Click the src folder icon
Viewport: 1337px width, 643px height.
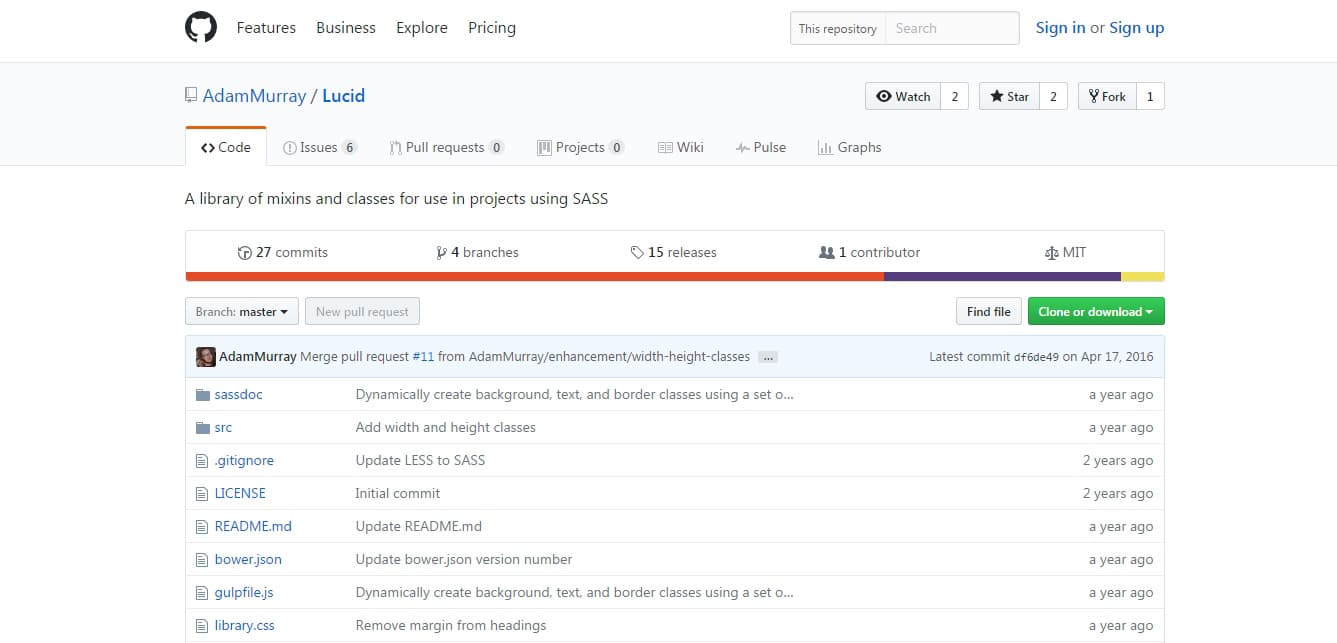(x=202, y=427)
